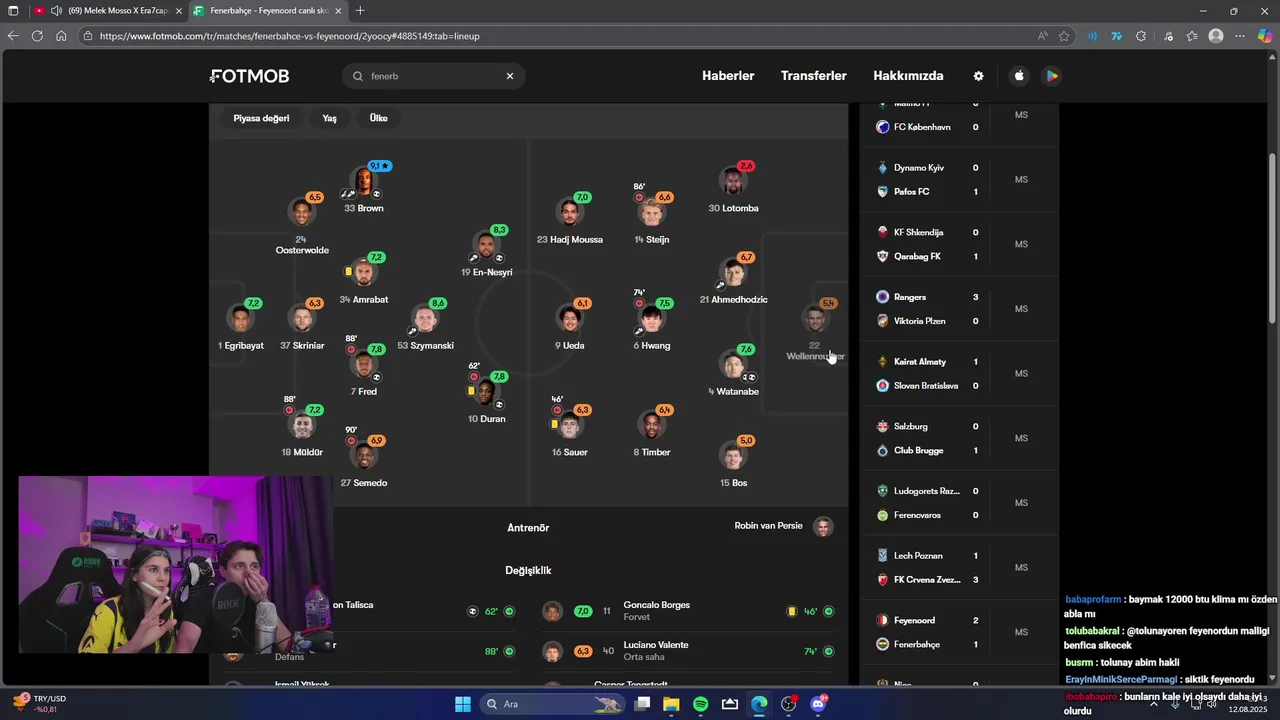Open the Edge Copilot icon
The image size is (1280, 720).
click(x=1265, y=36)
